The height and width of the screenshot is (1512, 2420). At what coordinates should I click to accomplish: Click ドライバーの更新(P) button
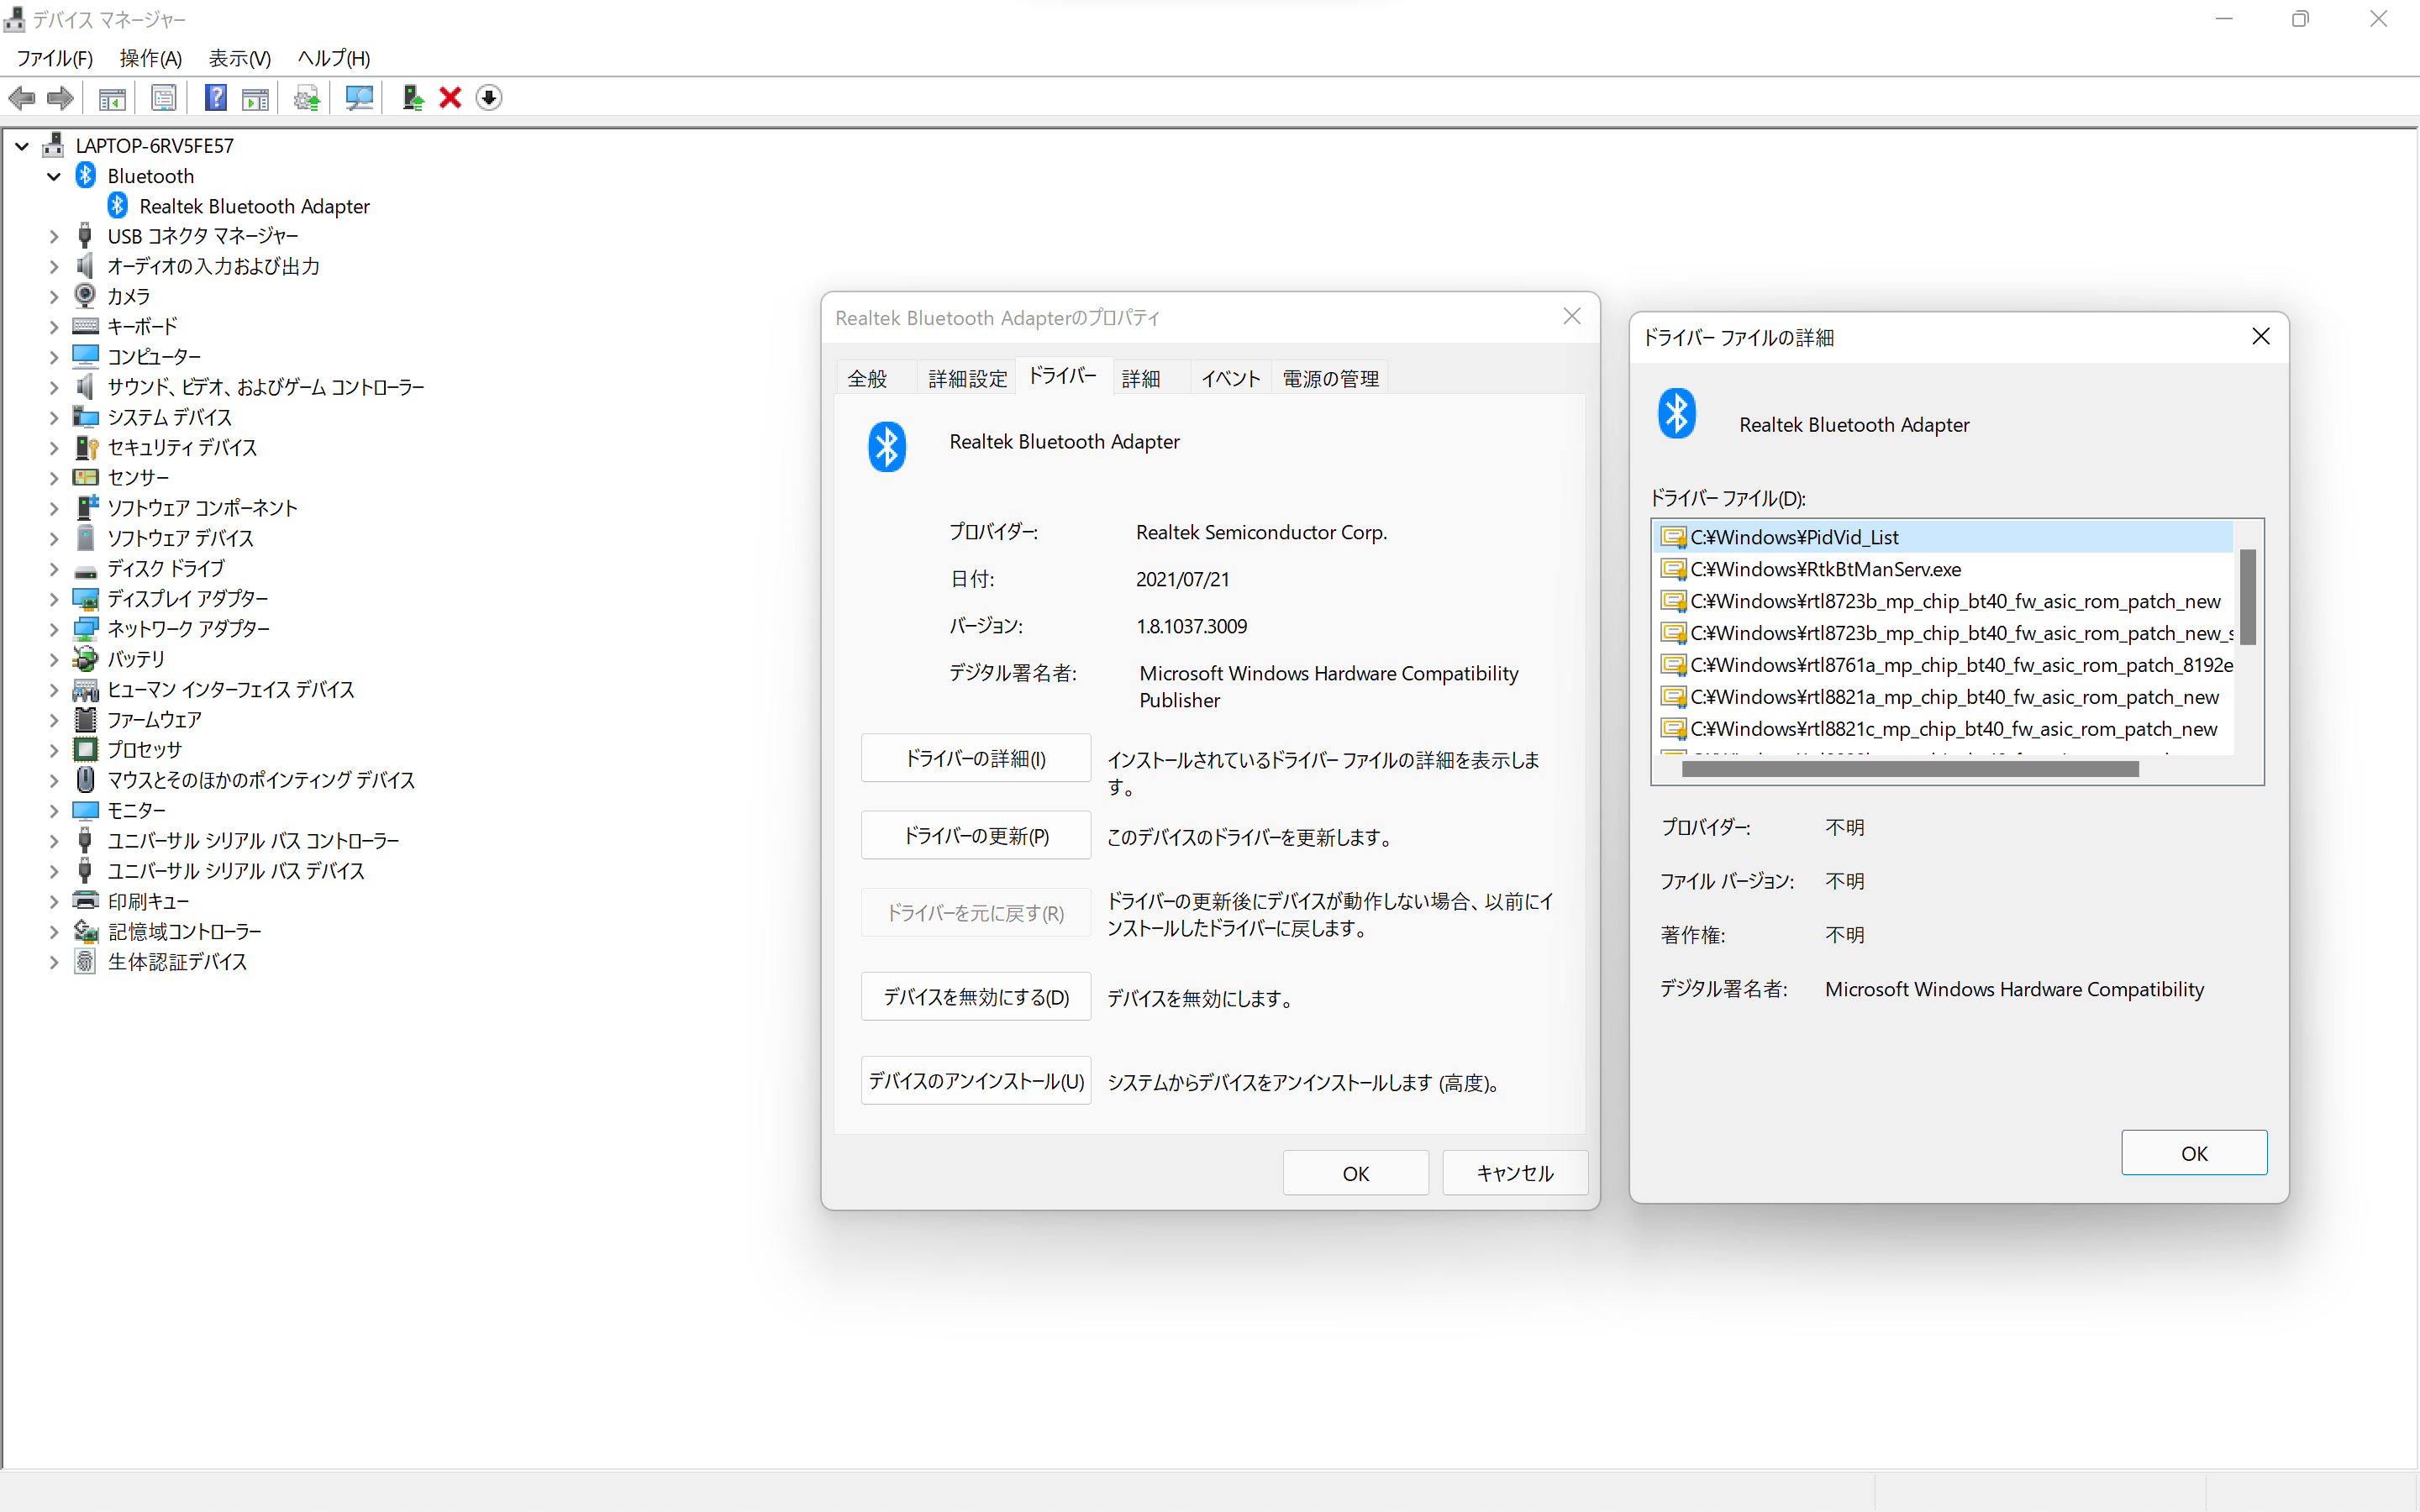tap(975, 835)
